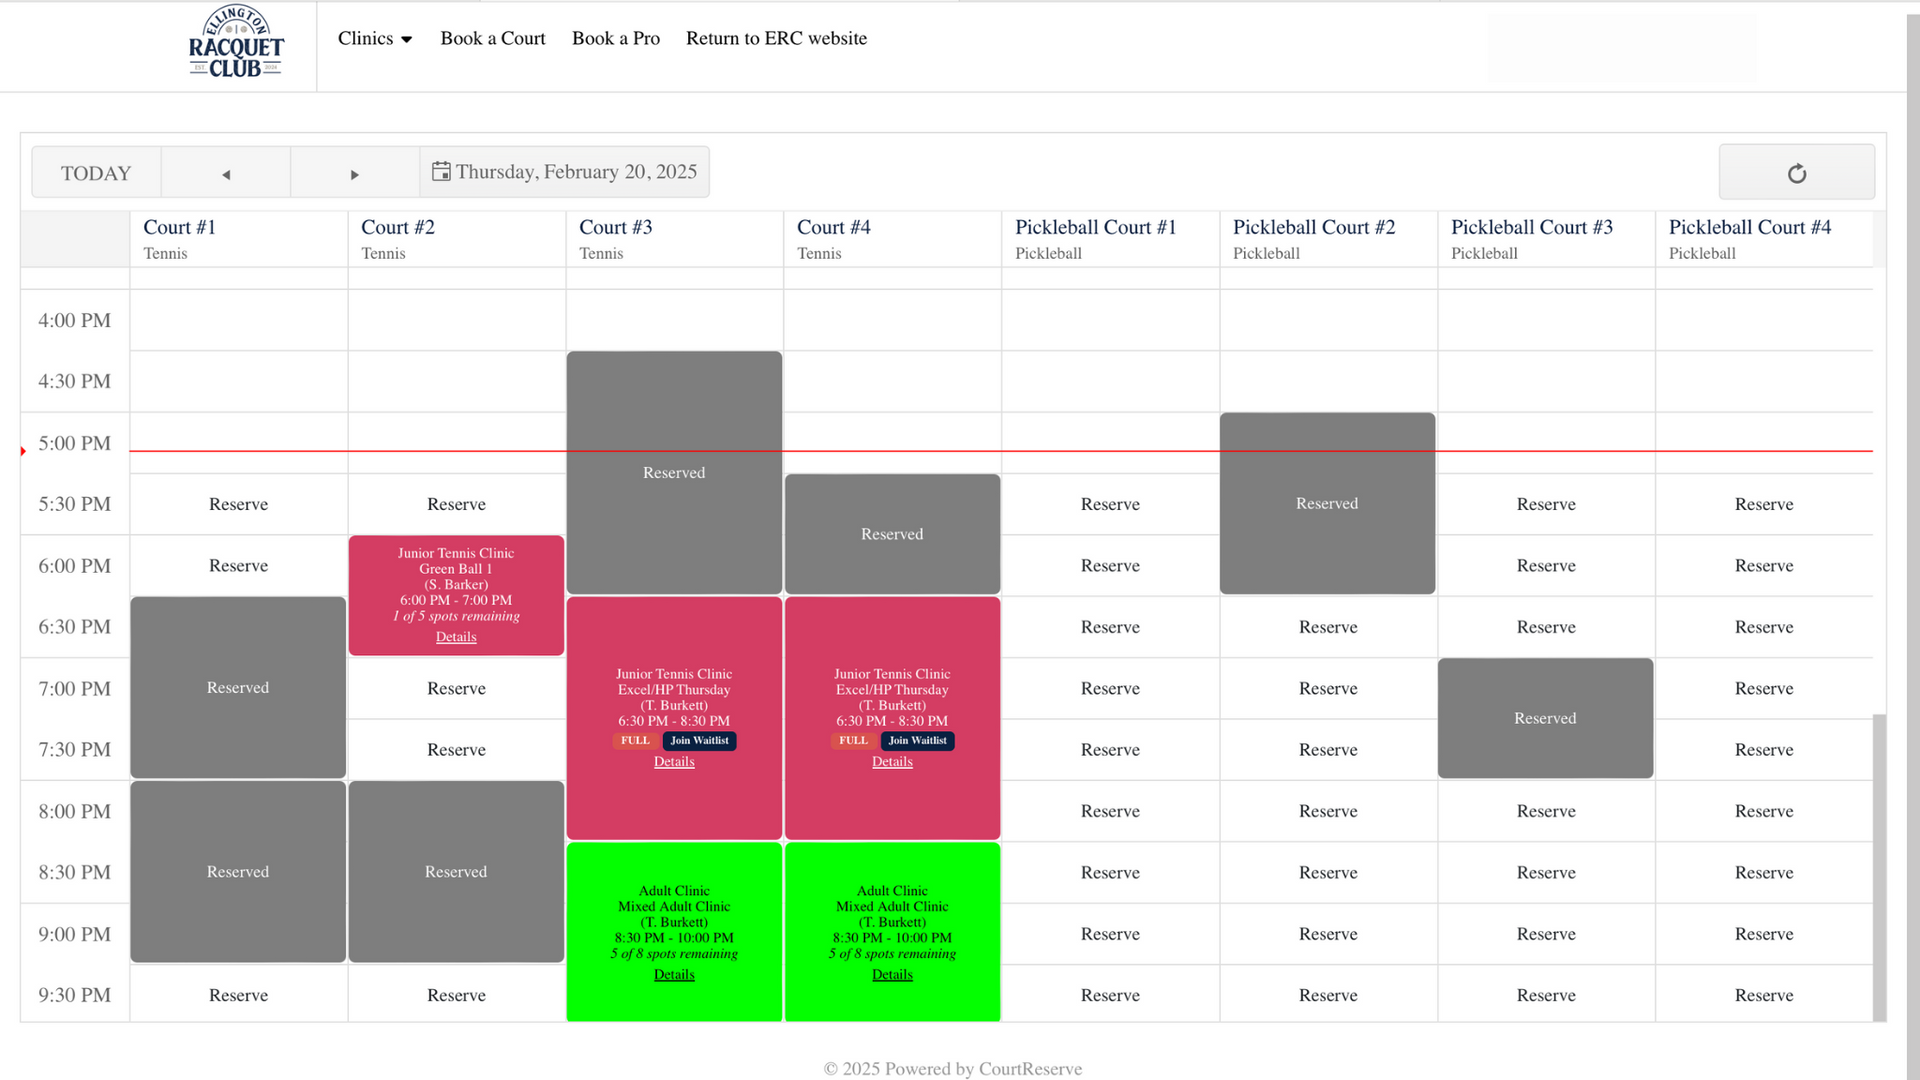Open Details of Court #4 Excel/HP clinic
Image resolution: width=1920 pixels, height=1080 pixels.
tap(892, 762)
